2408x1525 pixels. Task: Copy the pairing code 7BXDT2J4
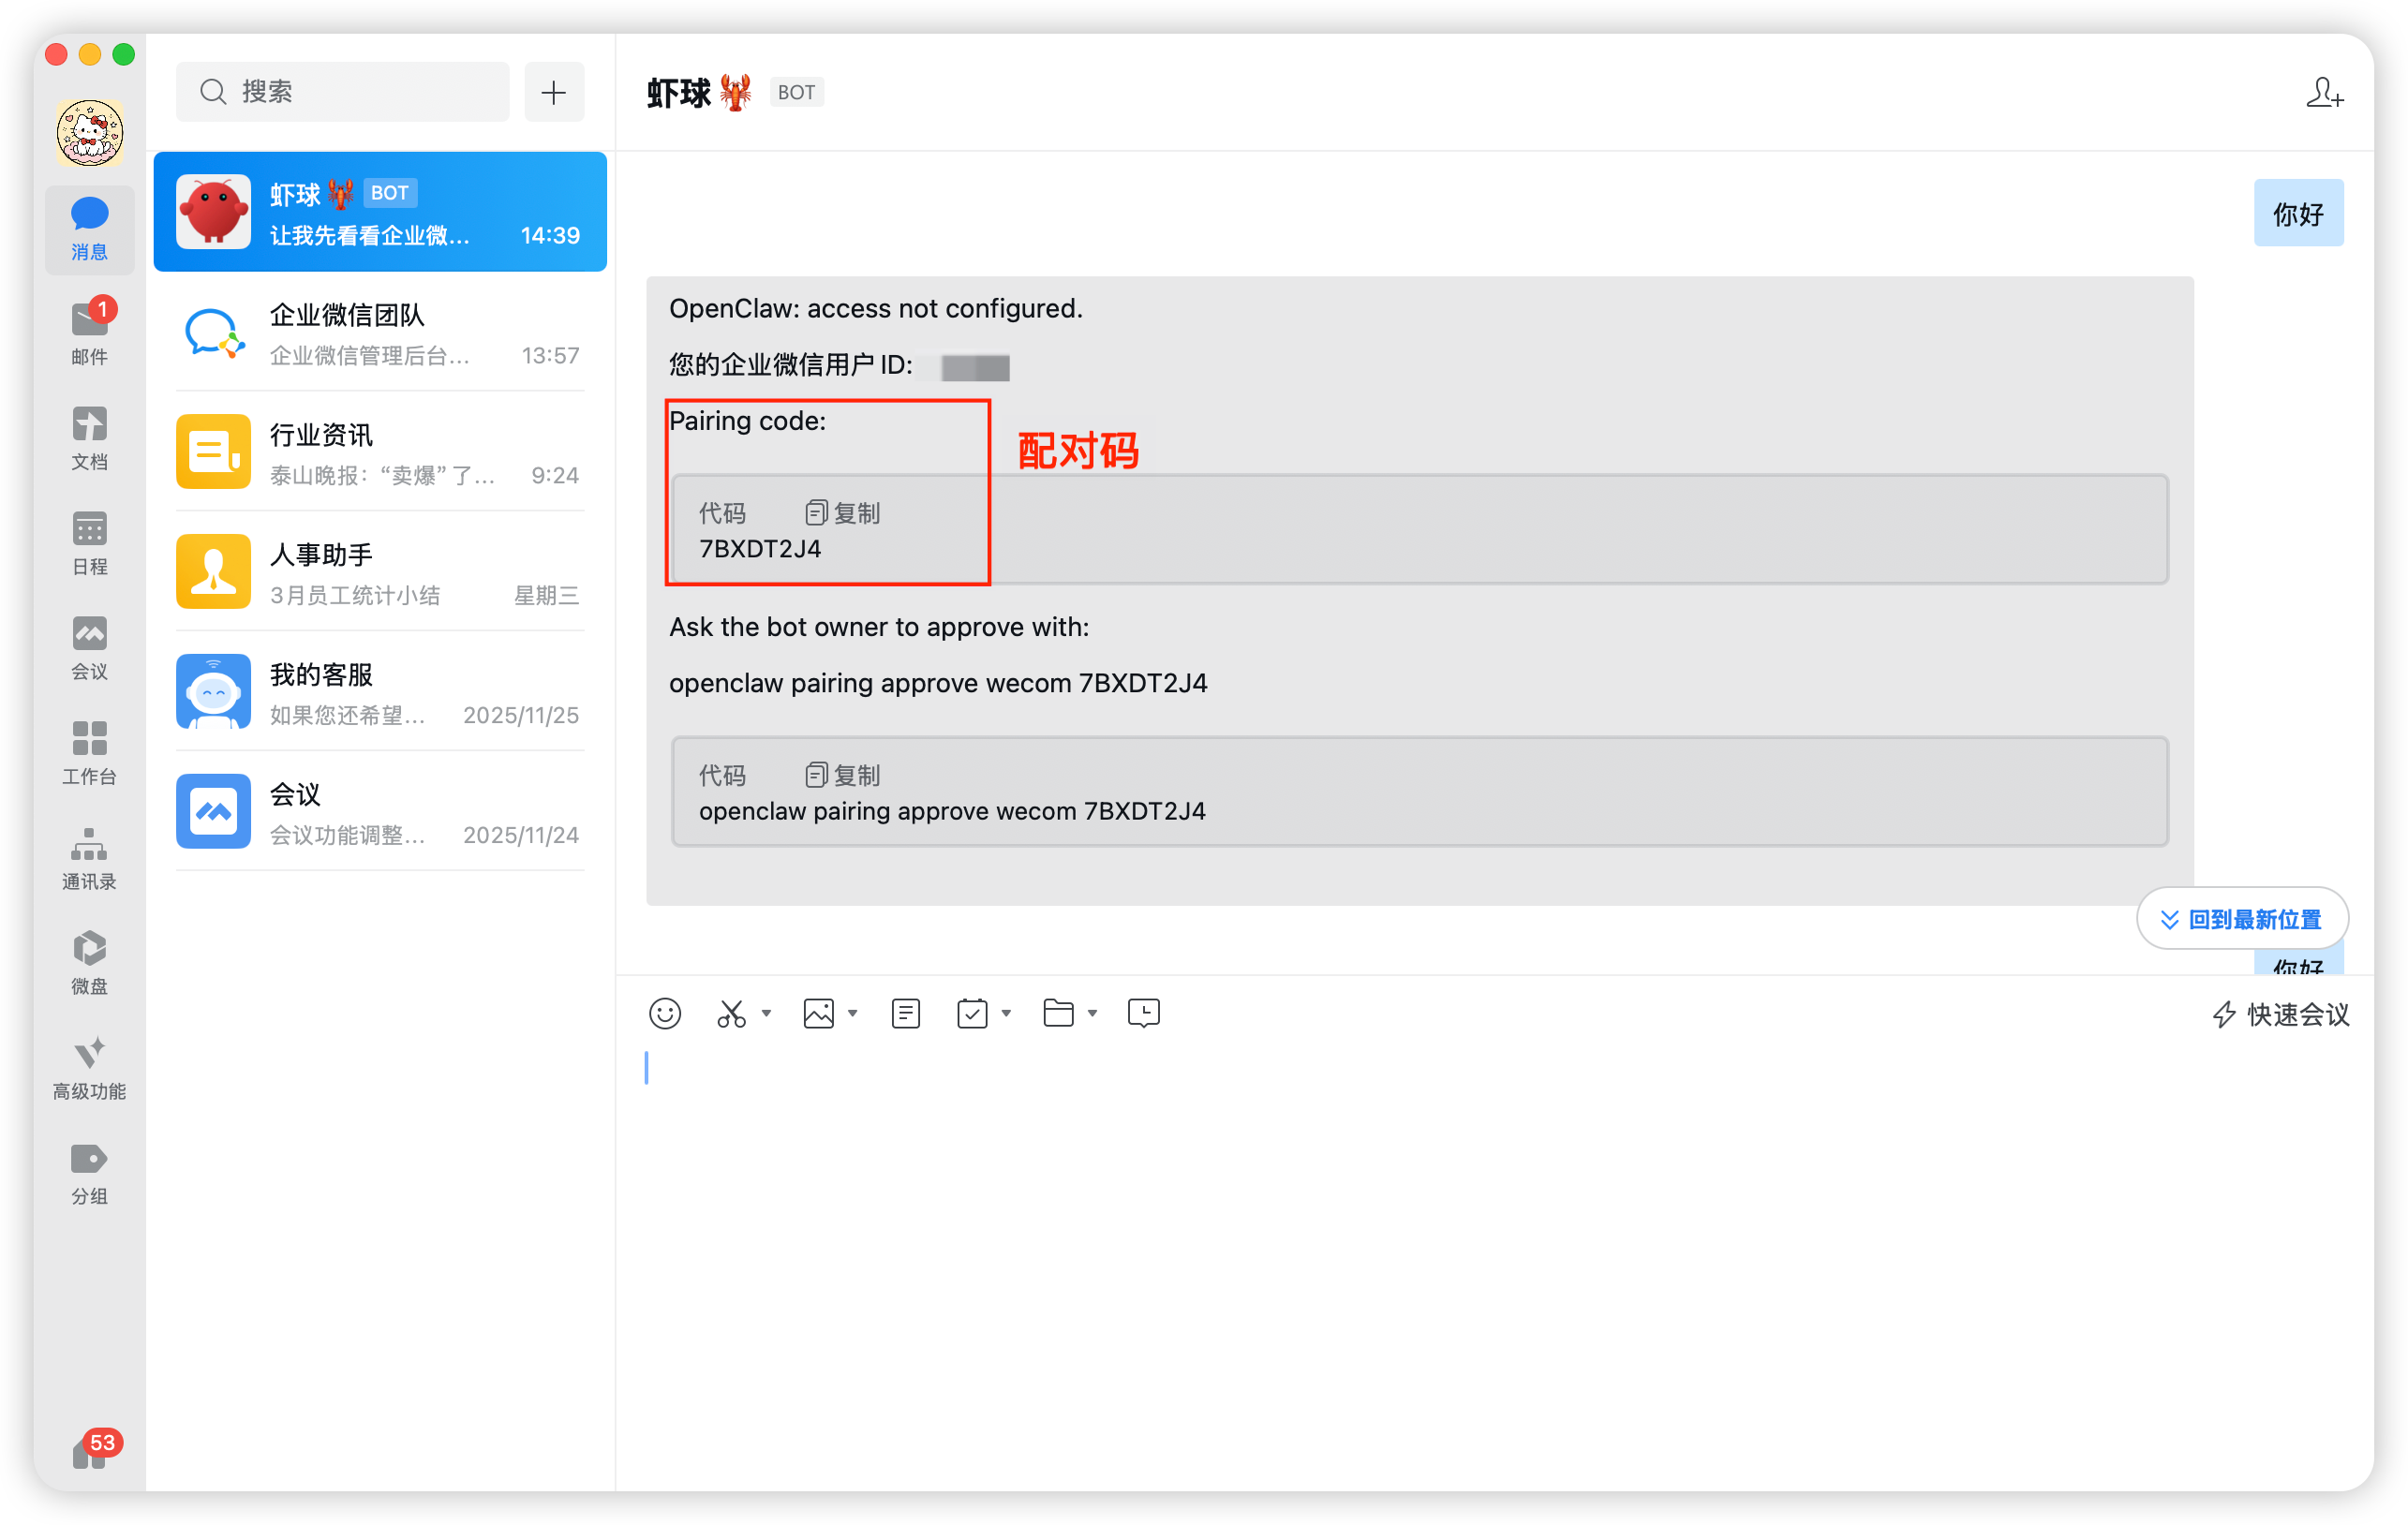tap(843, 513)
